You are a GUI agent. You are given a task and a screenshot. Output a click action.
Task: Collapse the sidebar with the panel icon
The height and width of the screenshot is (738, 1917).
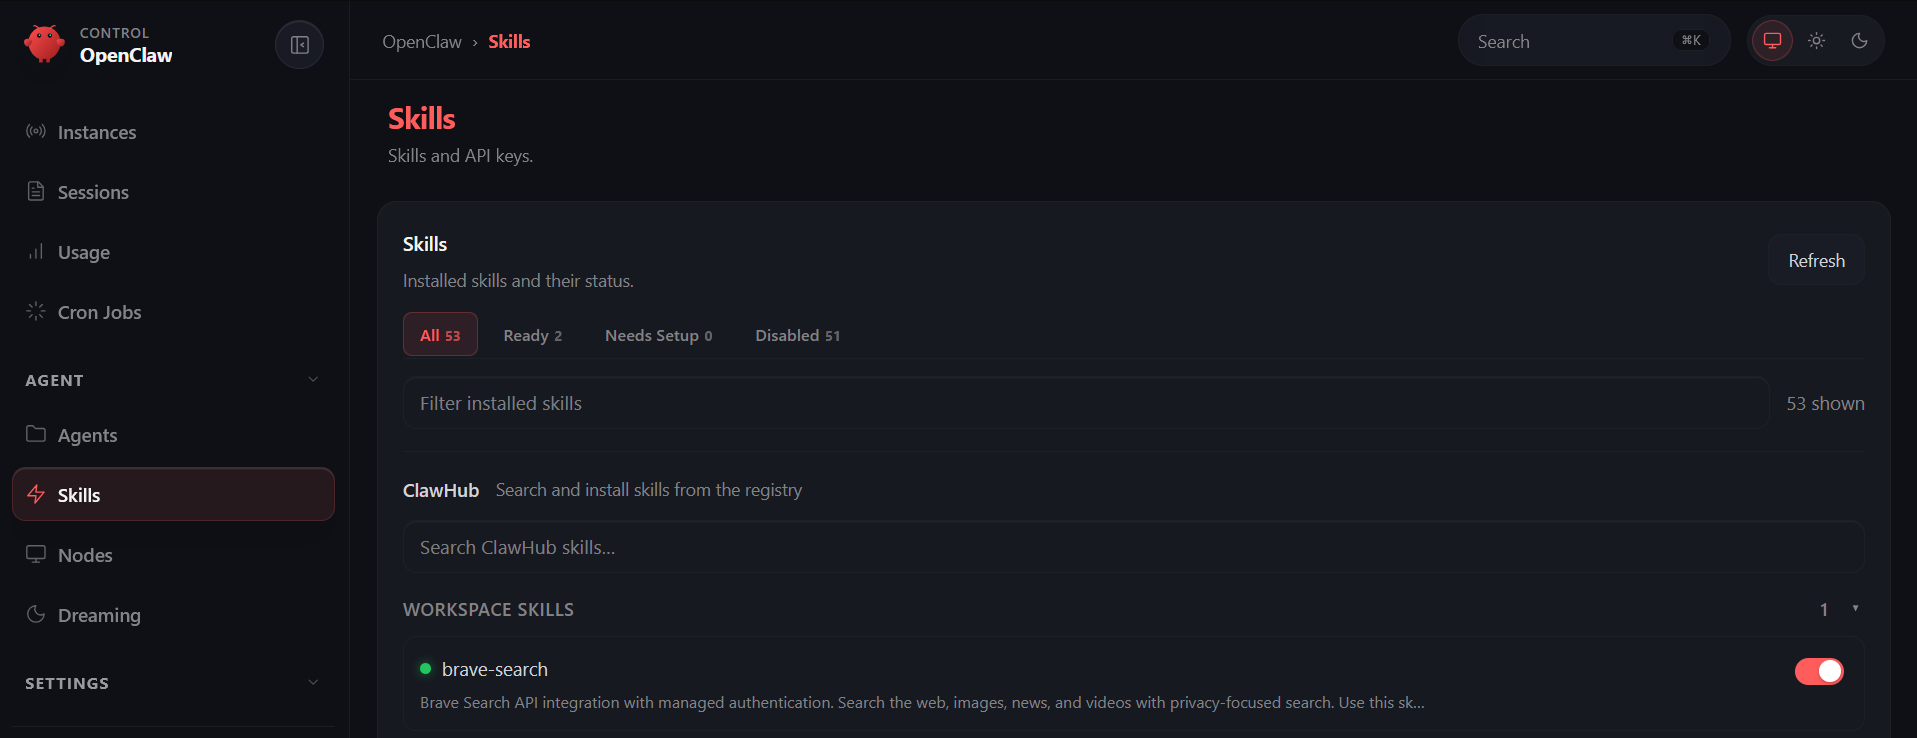tap(299, 45)
